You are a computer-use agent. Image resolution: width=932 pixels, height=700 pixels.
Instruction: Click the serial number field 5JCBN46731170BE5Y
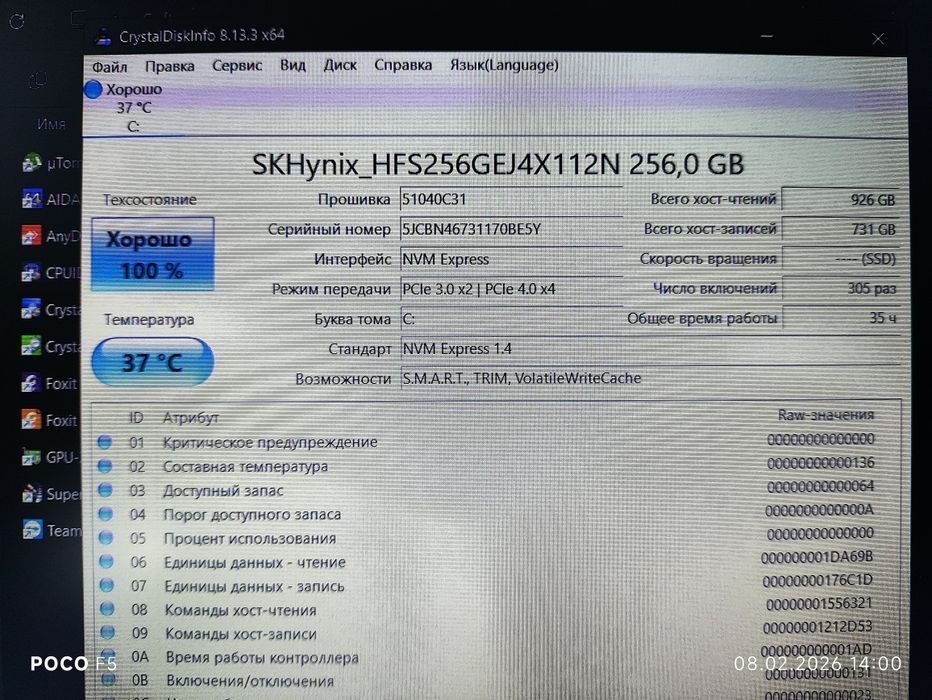tap(511, 229)
